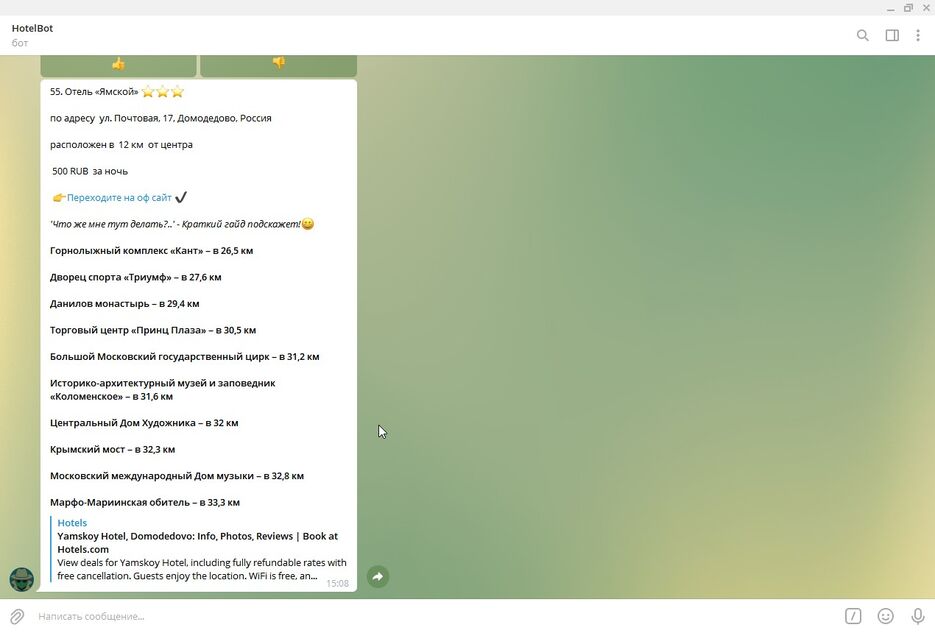The width and height of the screenshot is (935, 633).
Task: Open the bot commands slash icon
Action: point(853,616)
